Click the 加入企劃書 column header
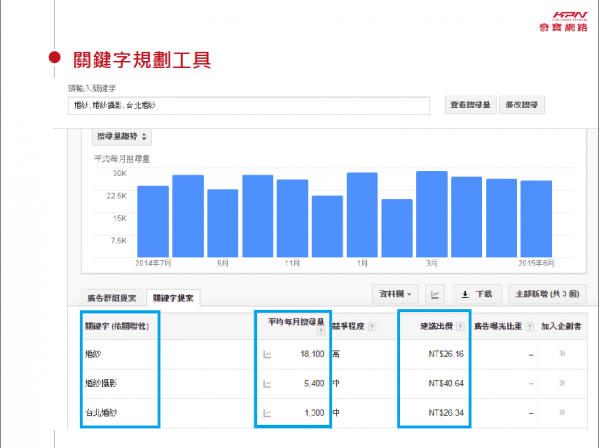The image size is (600, 448). 561,326
